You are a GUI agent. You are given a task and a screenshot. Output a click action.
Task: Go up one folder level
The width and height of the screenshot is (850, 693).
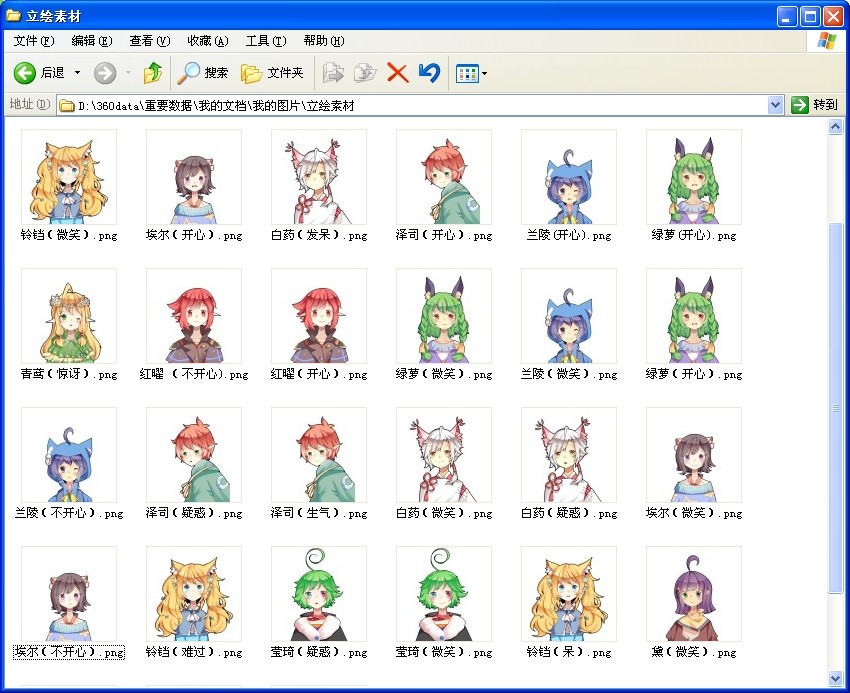click(x=153, y=73)
